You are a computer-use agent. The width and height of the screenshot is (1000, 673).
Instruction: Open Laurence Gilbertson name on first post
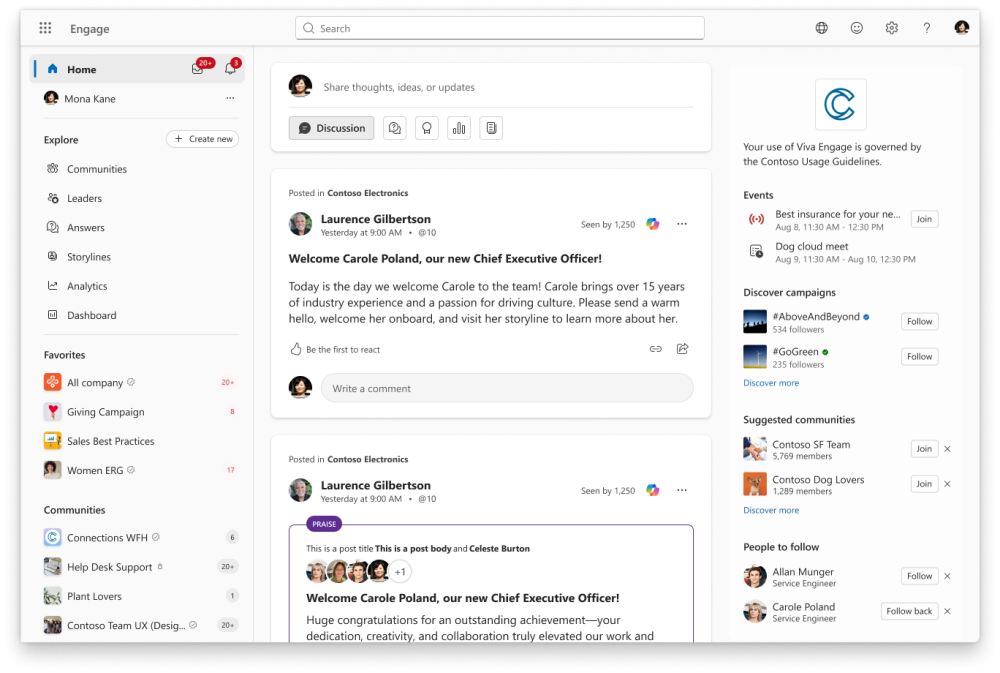[x=376, y=219]
